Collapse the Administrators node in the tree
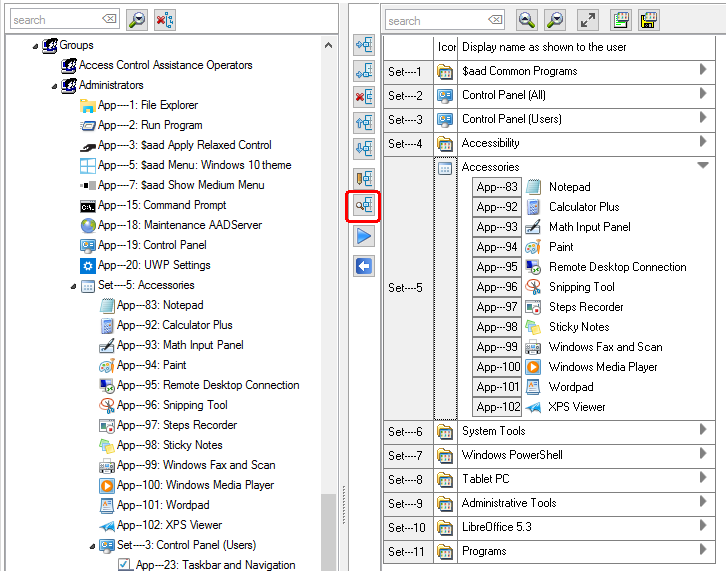The image size is (726, 571). 54,85
